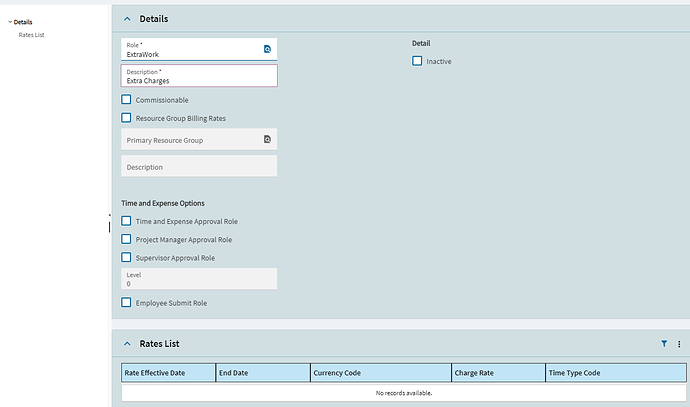Open the Primary Resource Group lookup icon
The height and width of the screenshot is (407, 690).
267,140
